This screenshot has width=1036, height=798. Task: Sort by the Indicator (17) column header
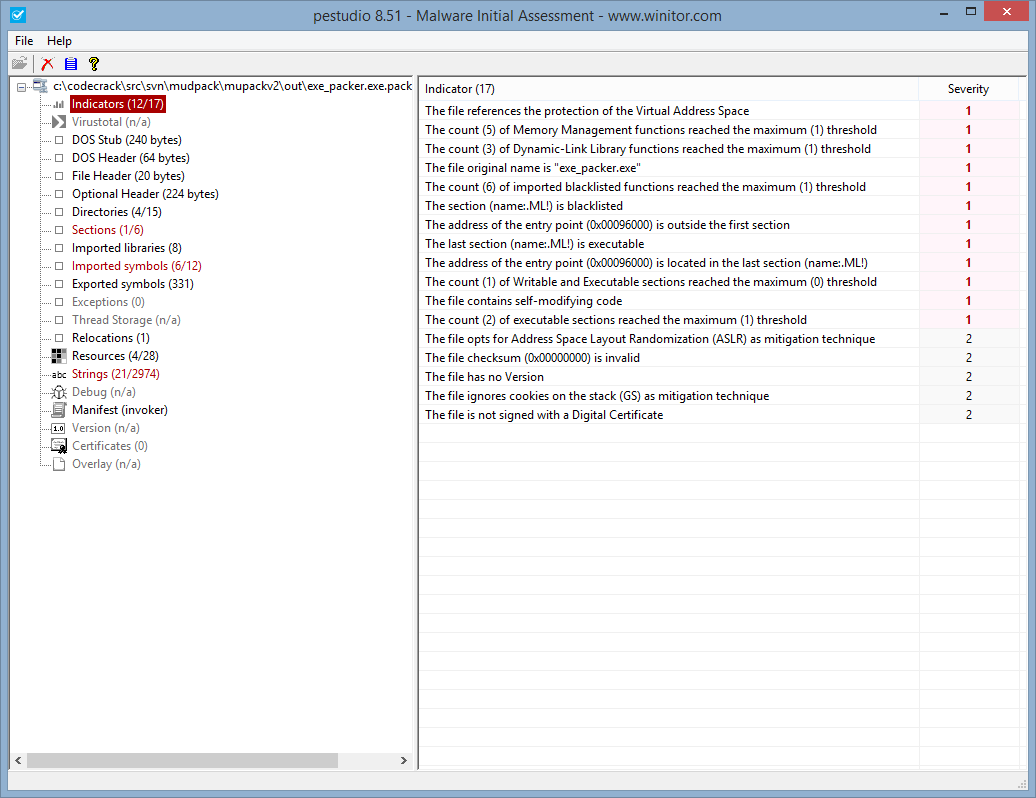click(669, 89)
